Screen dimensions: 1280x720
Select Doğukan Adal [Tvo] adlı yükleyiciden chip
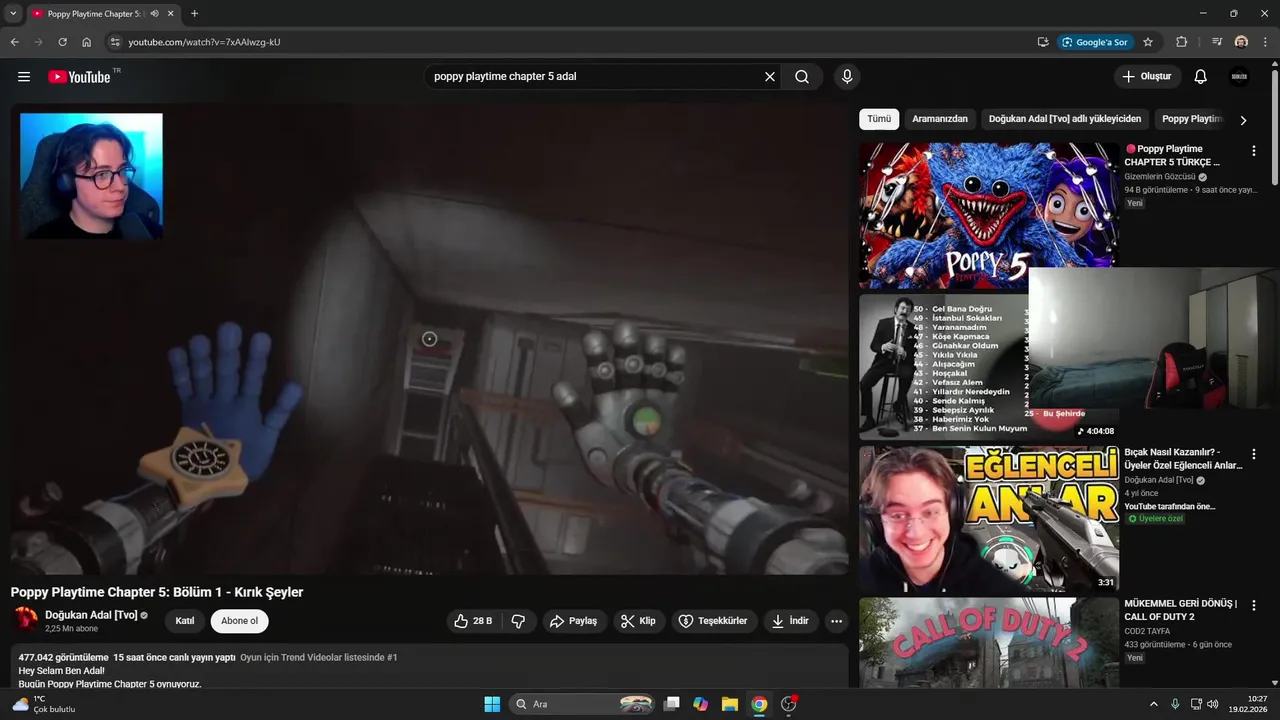1065,119
